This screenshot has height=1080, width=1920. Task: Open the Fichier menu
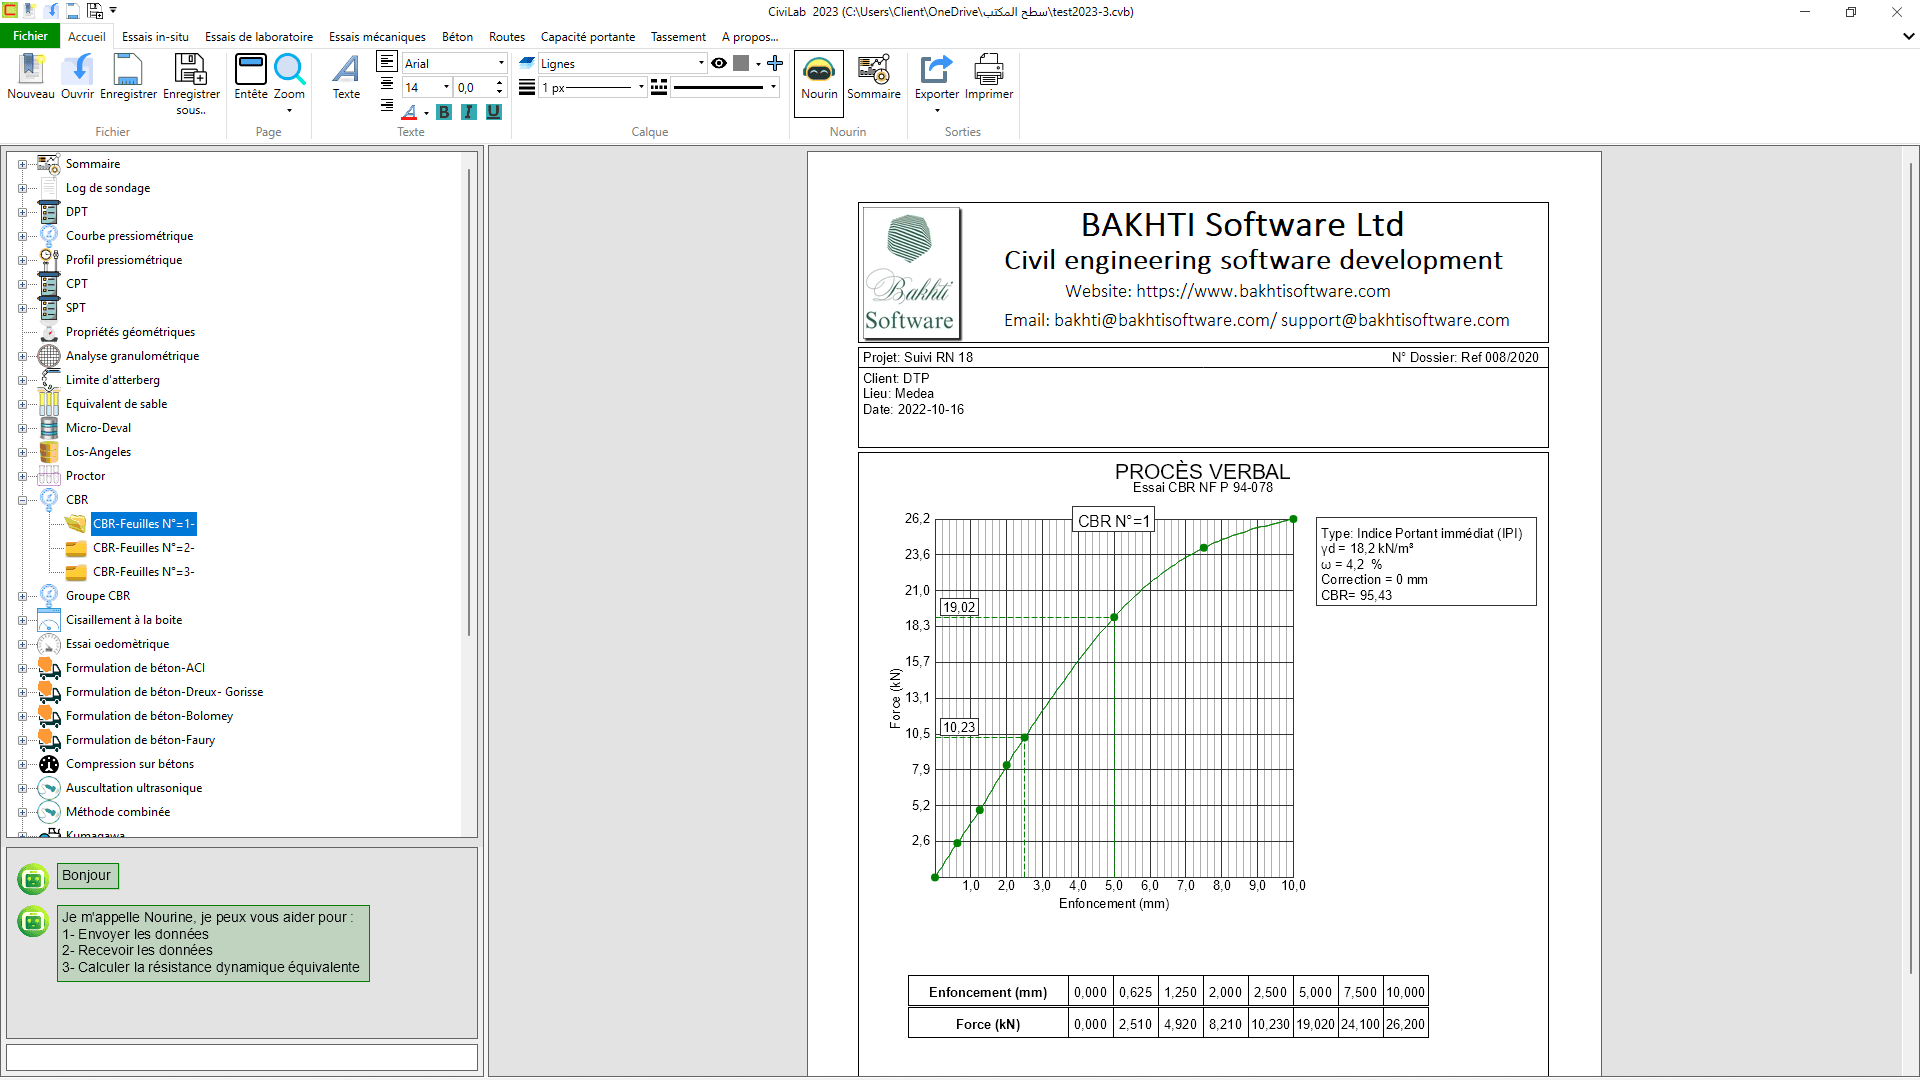[30, 36]
